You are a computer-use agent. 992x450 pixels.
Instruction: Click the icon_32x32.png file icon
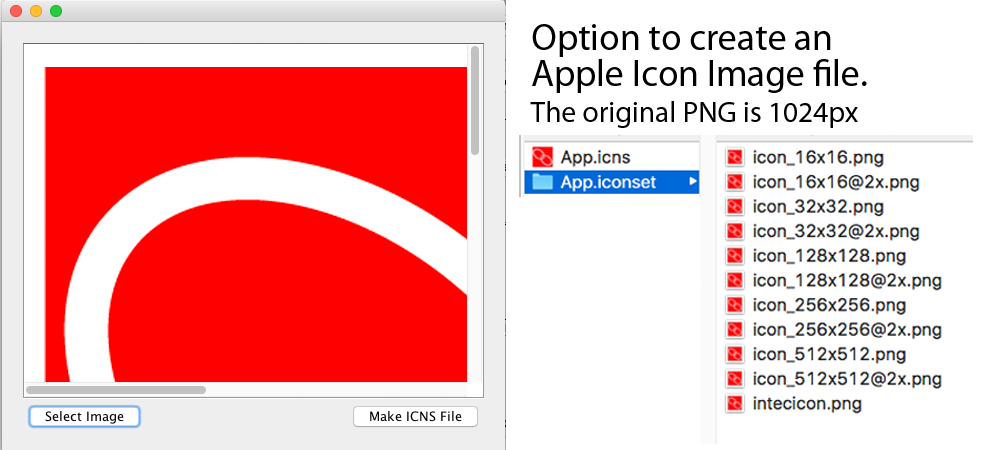click(734, 206)
